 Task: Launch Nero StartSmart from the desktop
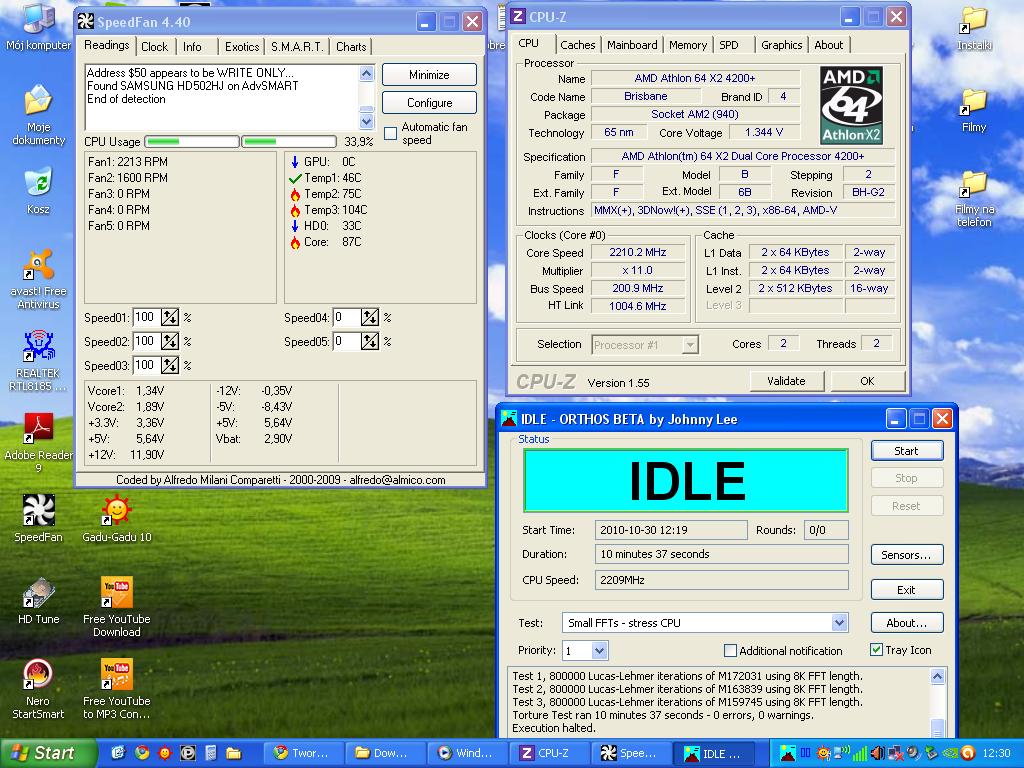pyautogui.click(x=38, y=675)
